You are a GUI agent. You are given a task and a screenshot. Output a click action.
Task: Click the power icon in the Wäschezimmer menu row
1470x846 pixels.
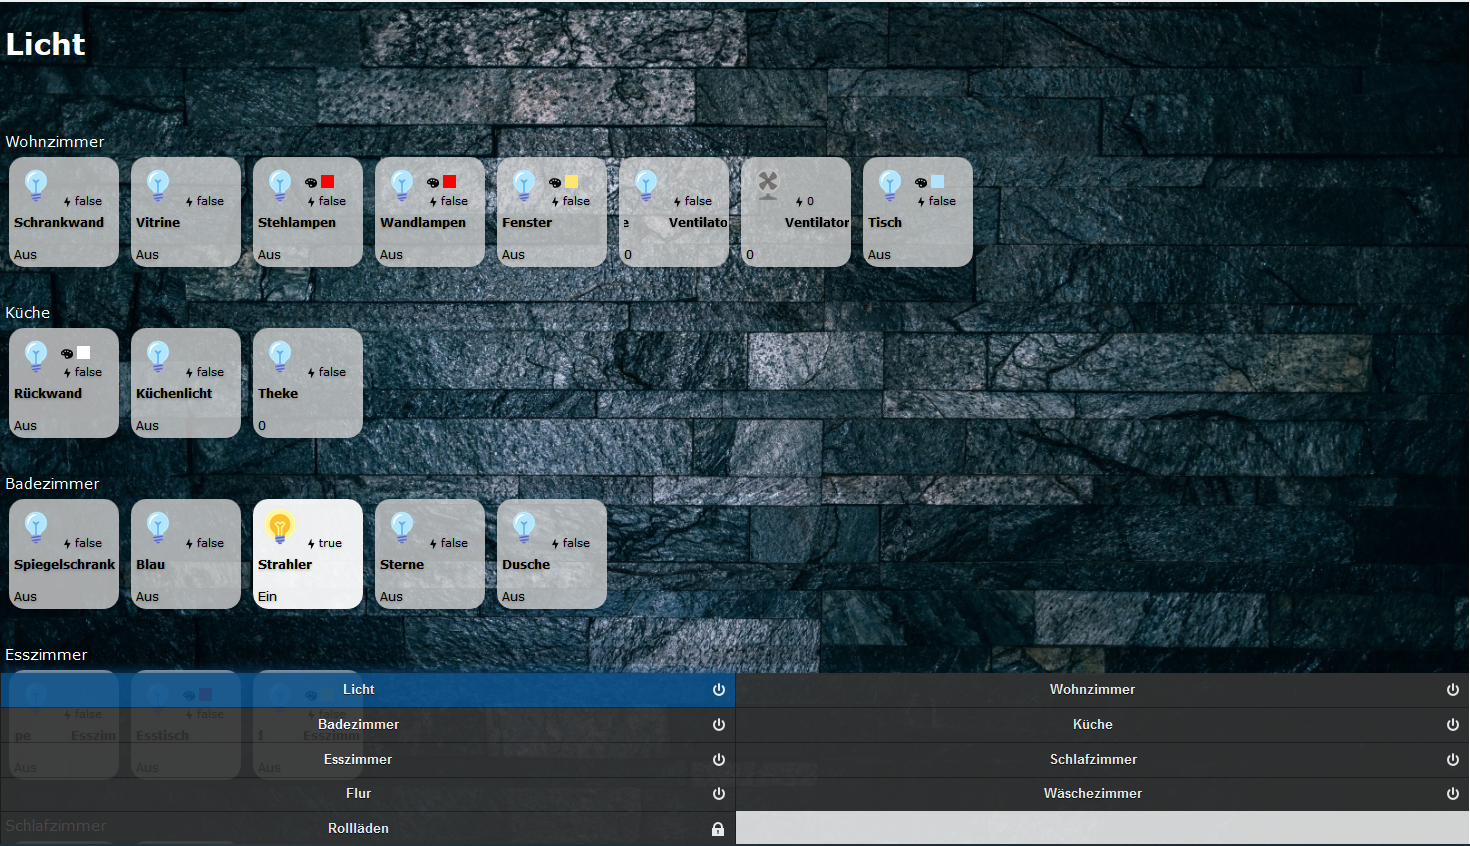pos(1452,794)
